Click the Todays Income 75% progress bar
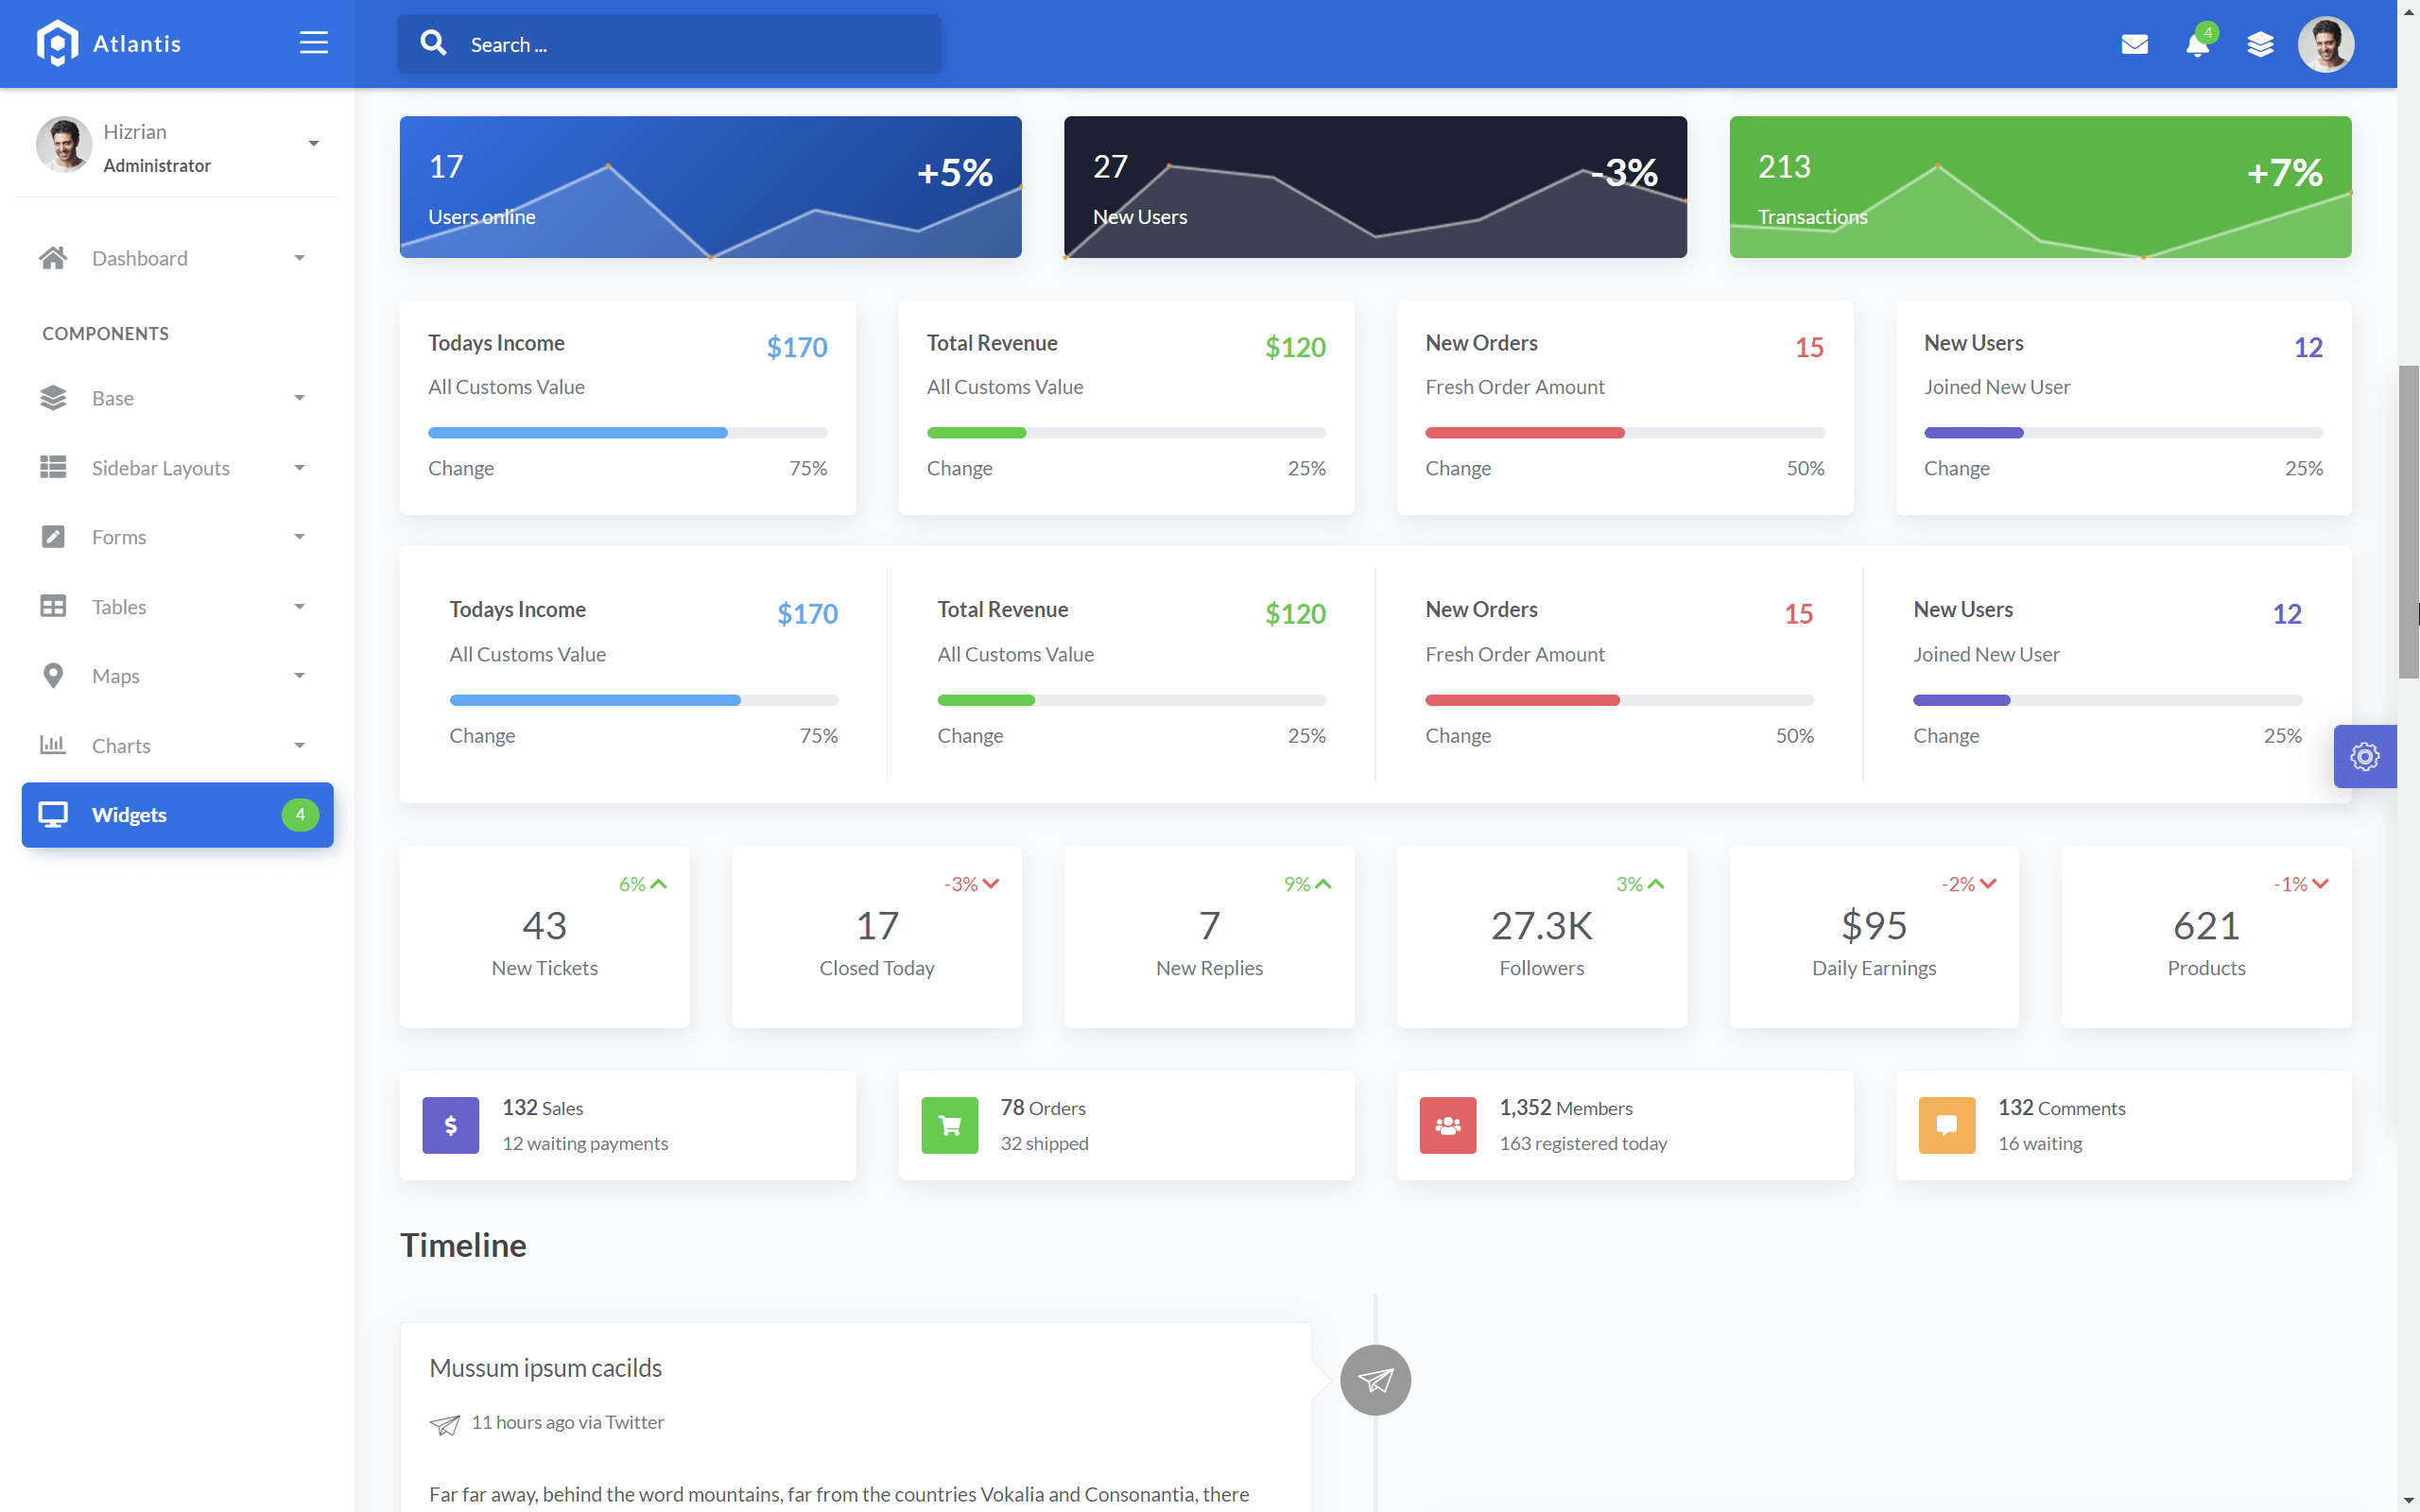The width and height of the screenshot is (2420, 1512). tap(627, 432)
